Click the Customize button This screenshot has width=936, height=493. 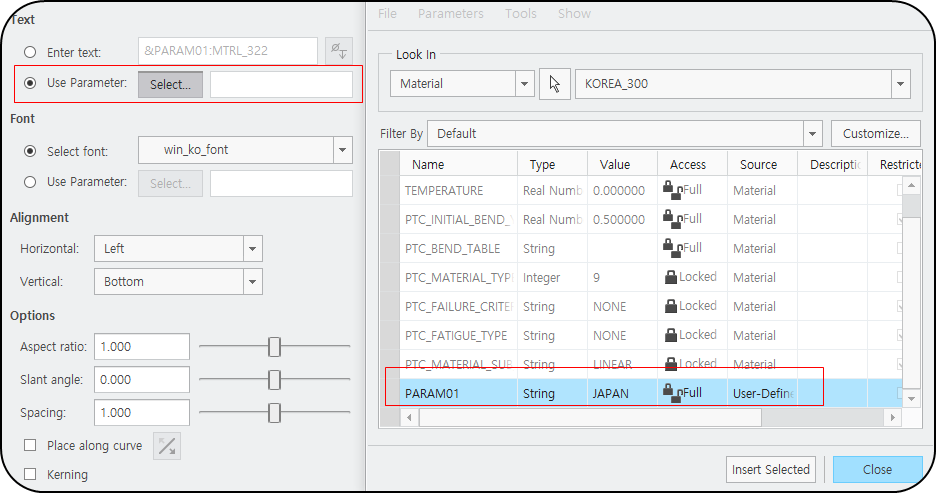[876, 134]
